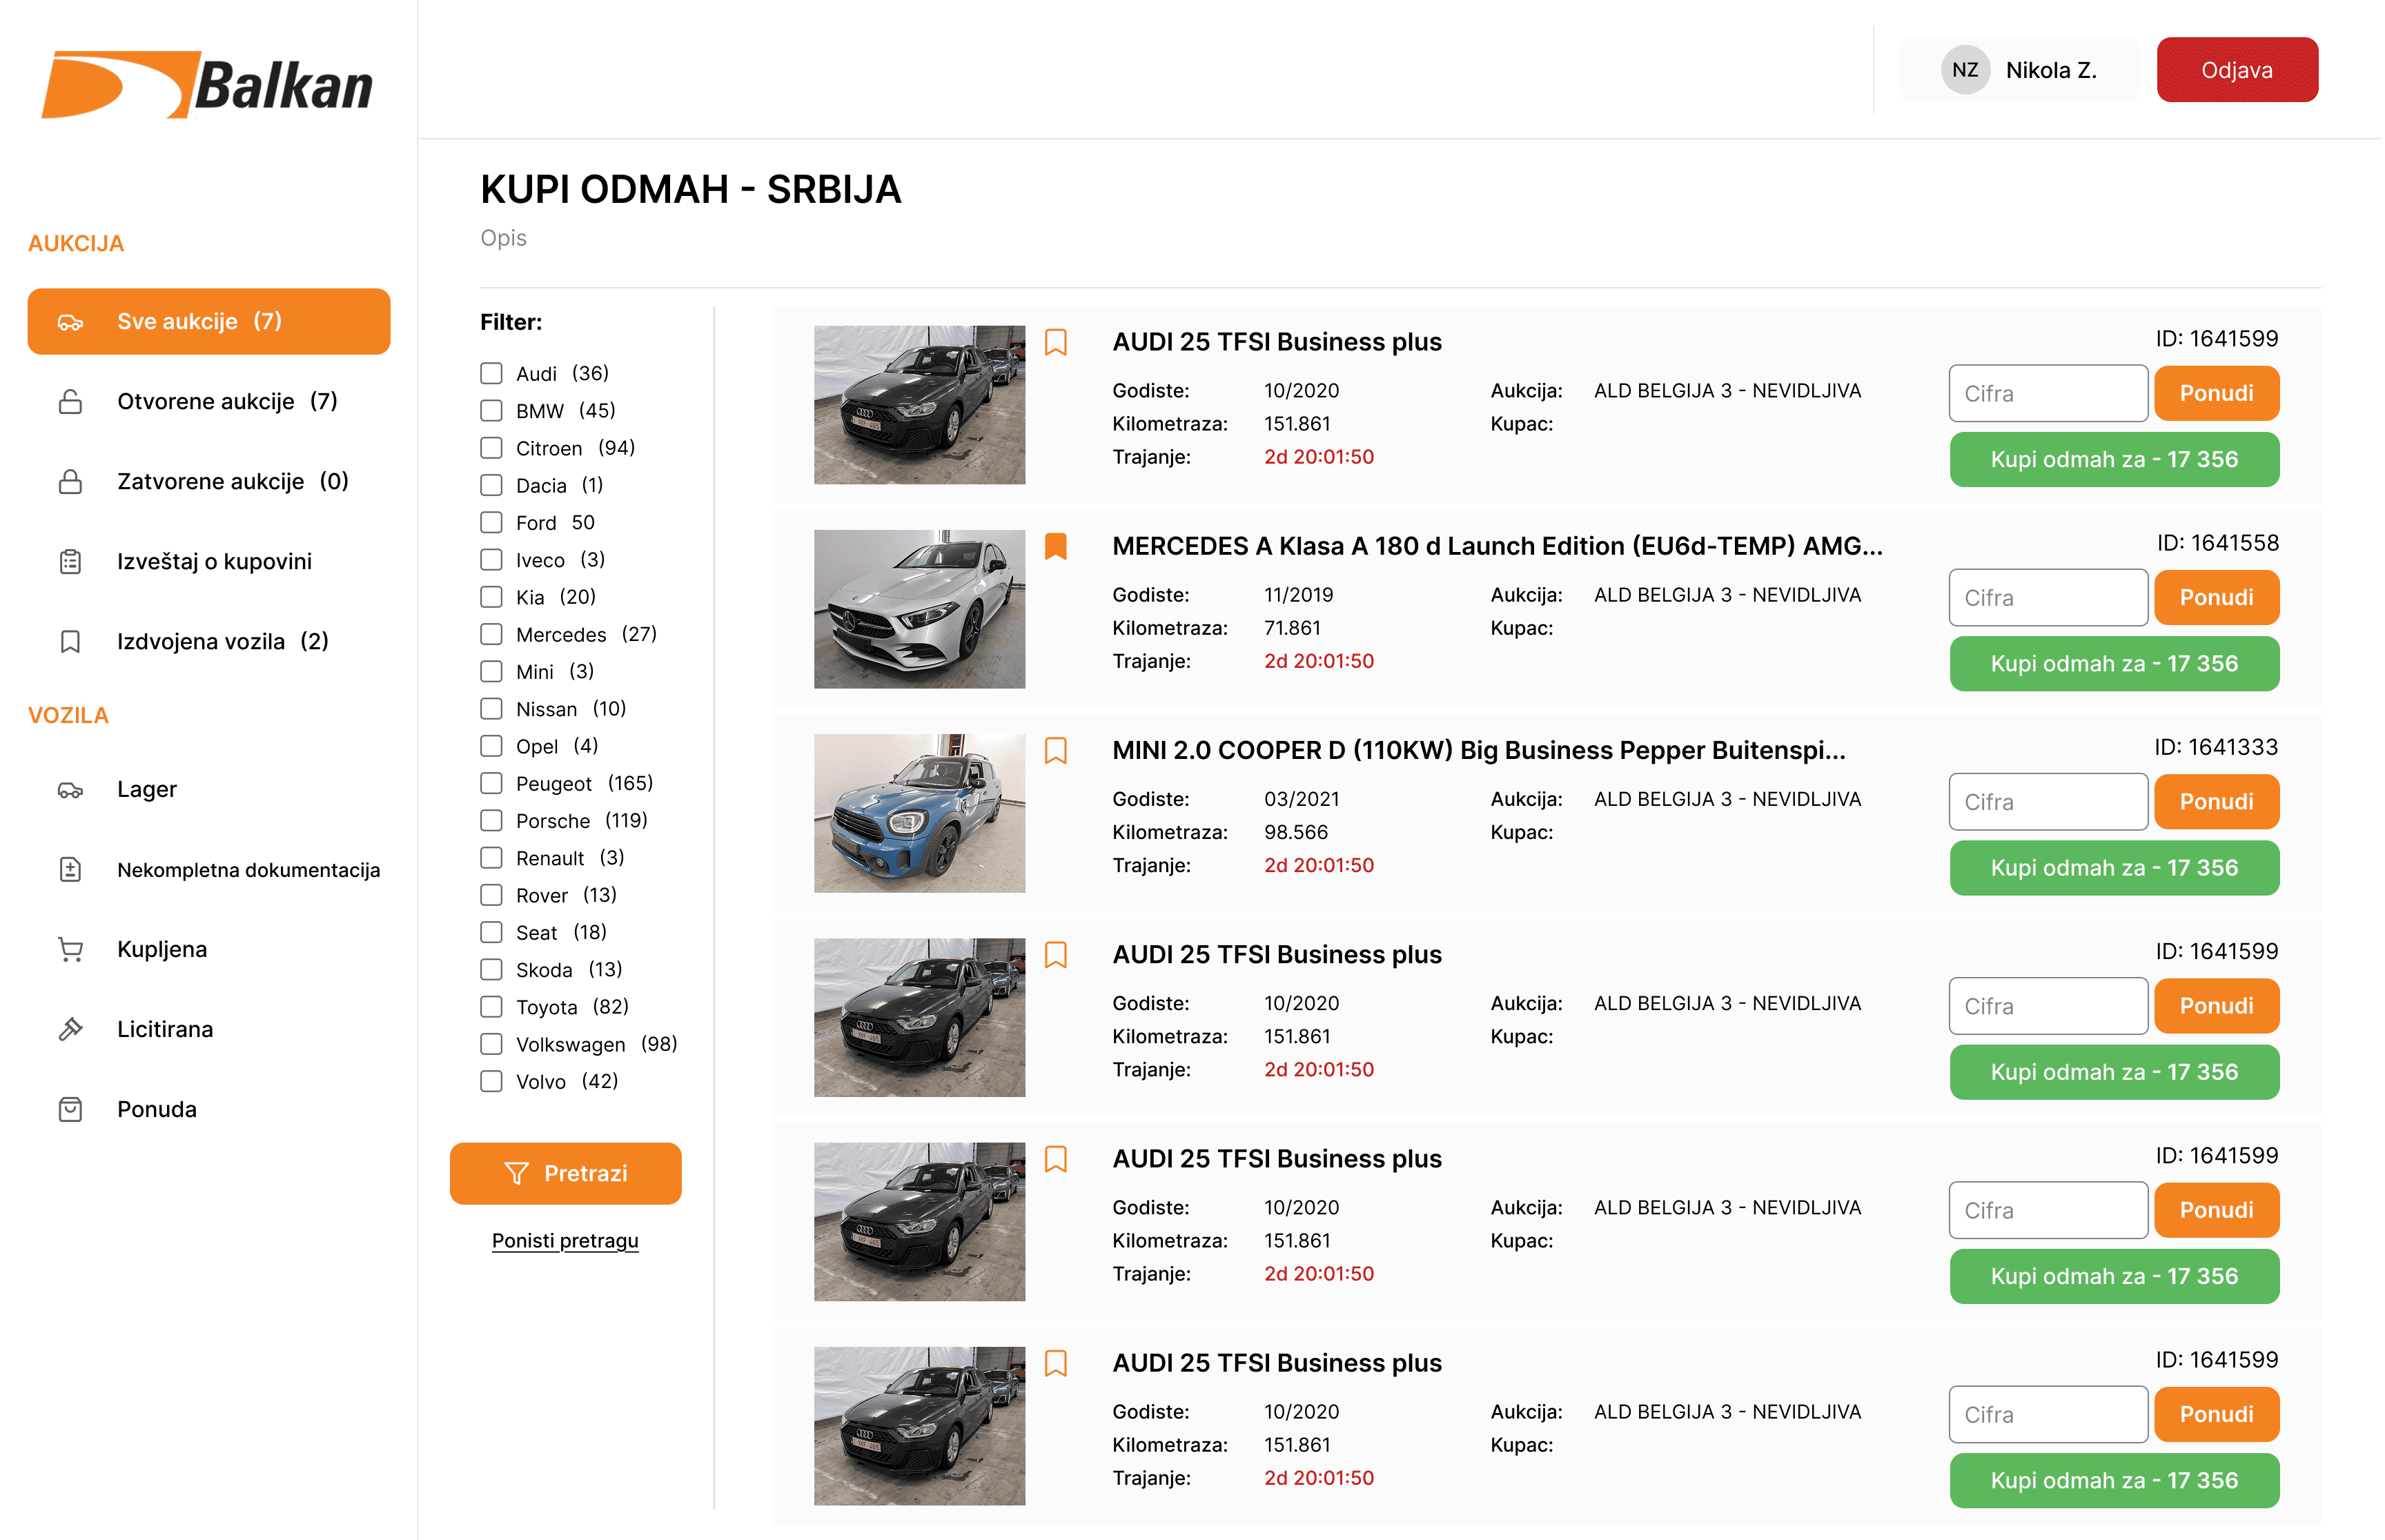Click the car icon beside Sve aukcije

point(70,322)
